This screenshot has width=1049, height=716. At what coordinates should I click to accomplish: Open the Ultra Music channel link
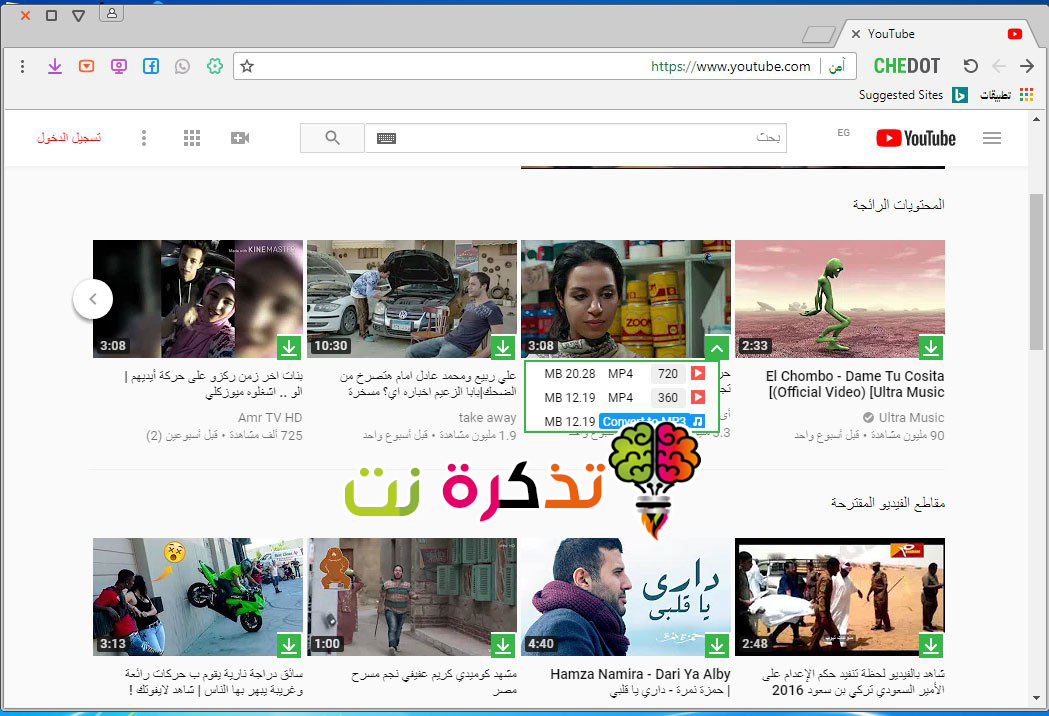click(x=911, y=418)
